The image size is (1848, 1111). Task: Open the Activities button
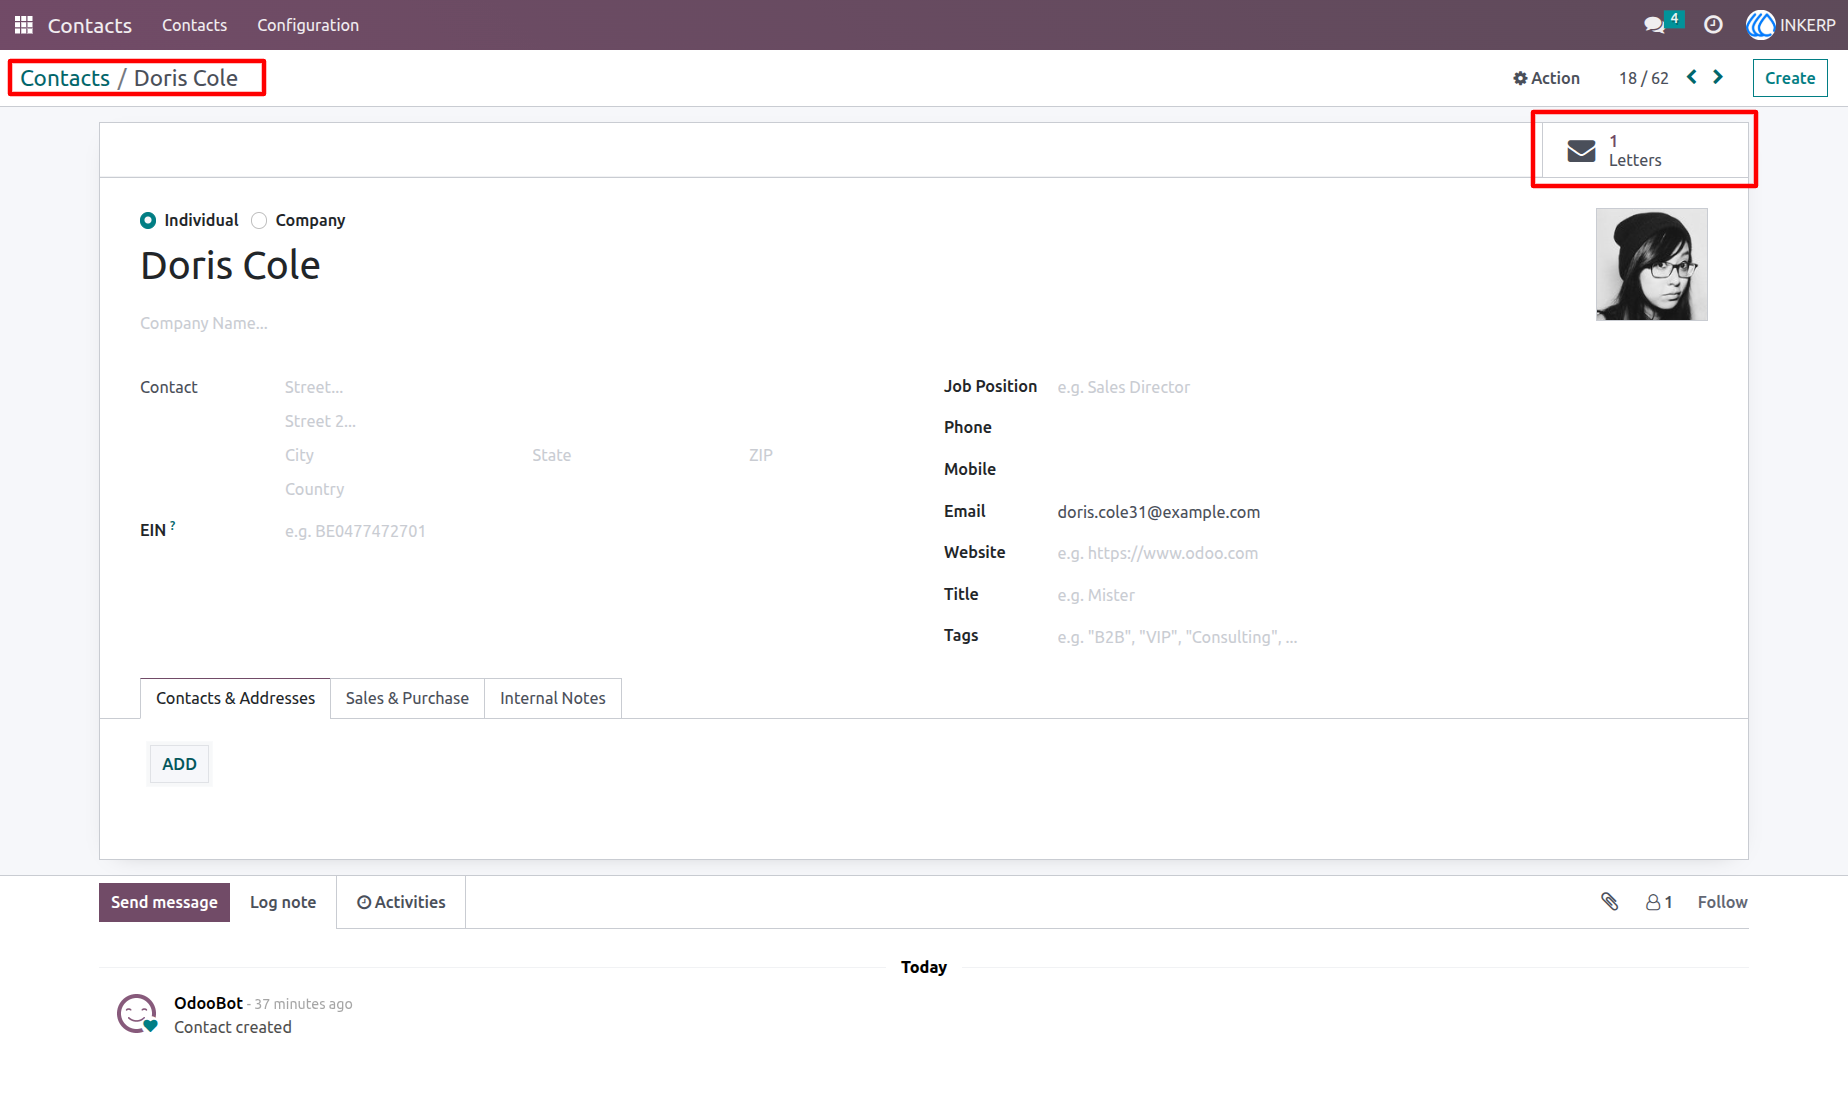tap(401, 902)
